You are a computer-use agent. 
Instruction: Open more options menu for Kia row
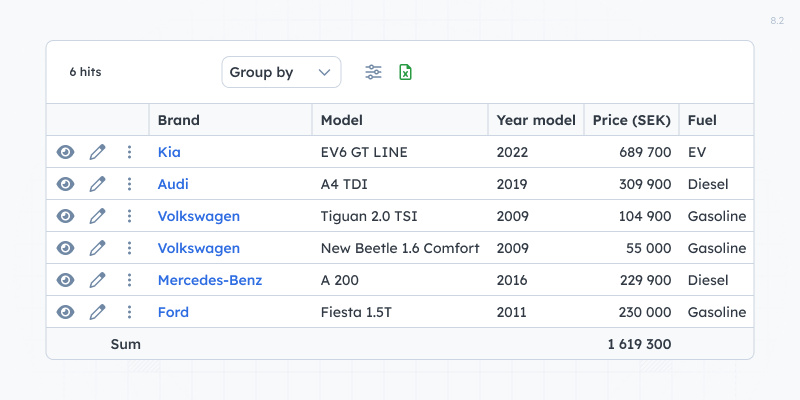tap(130, 152)
